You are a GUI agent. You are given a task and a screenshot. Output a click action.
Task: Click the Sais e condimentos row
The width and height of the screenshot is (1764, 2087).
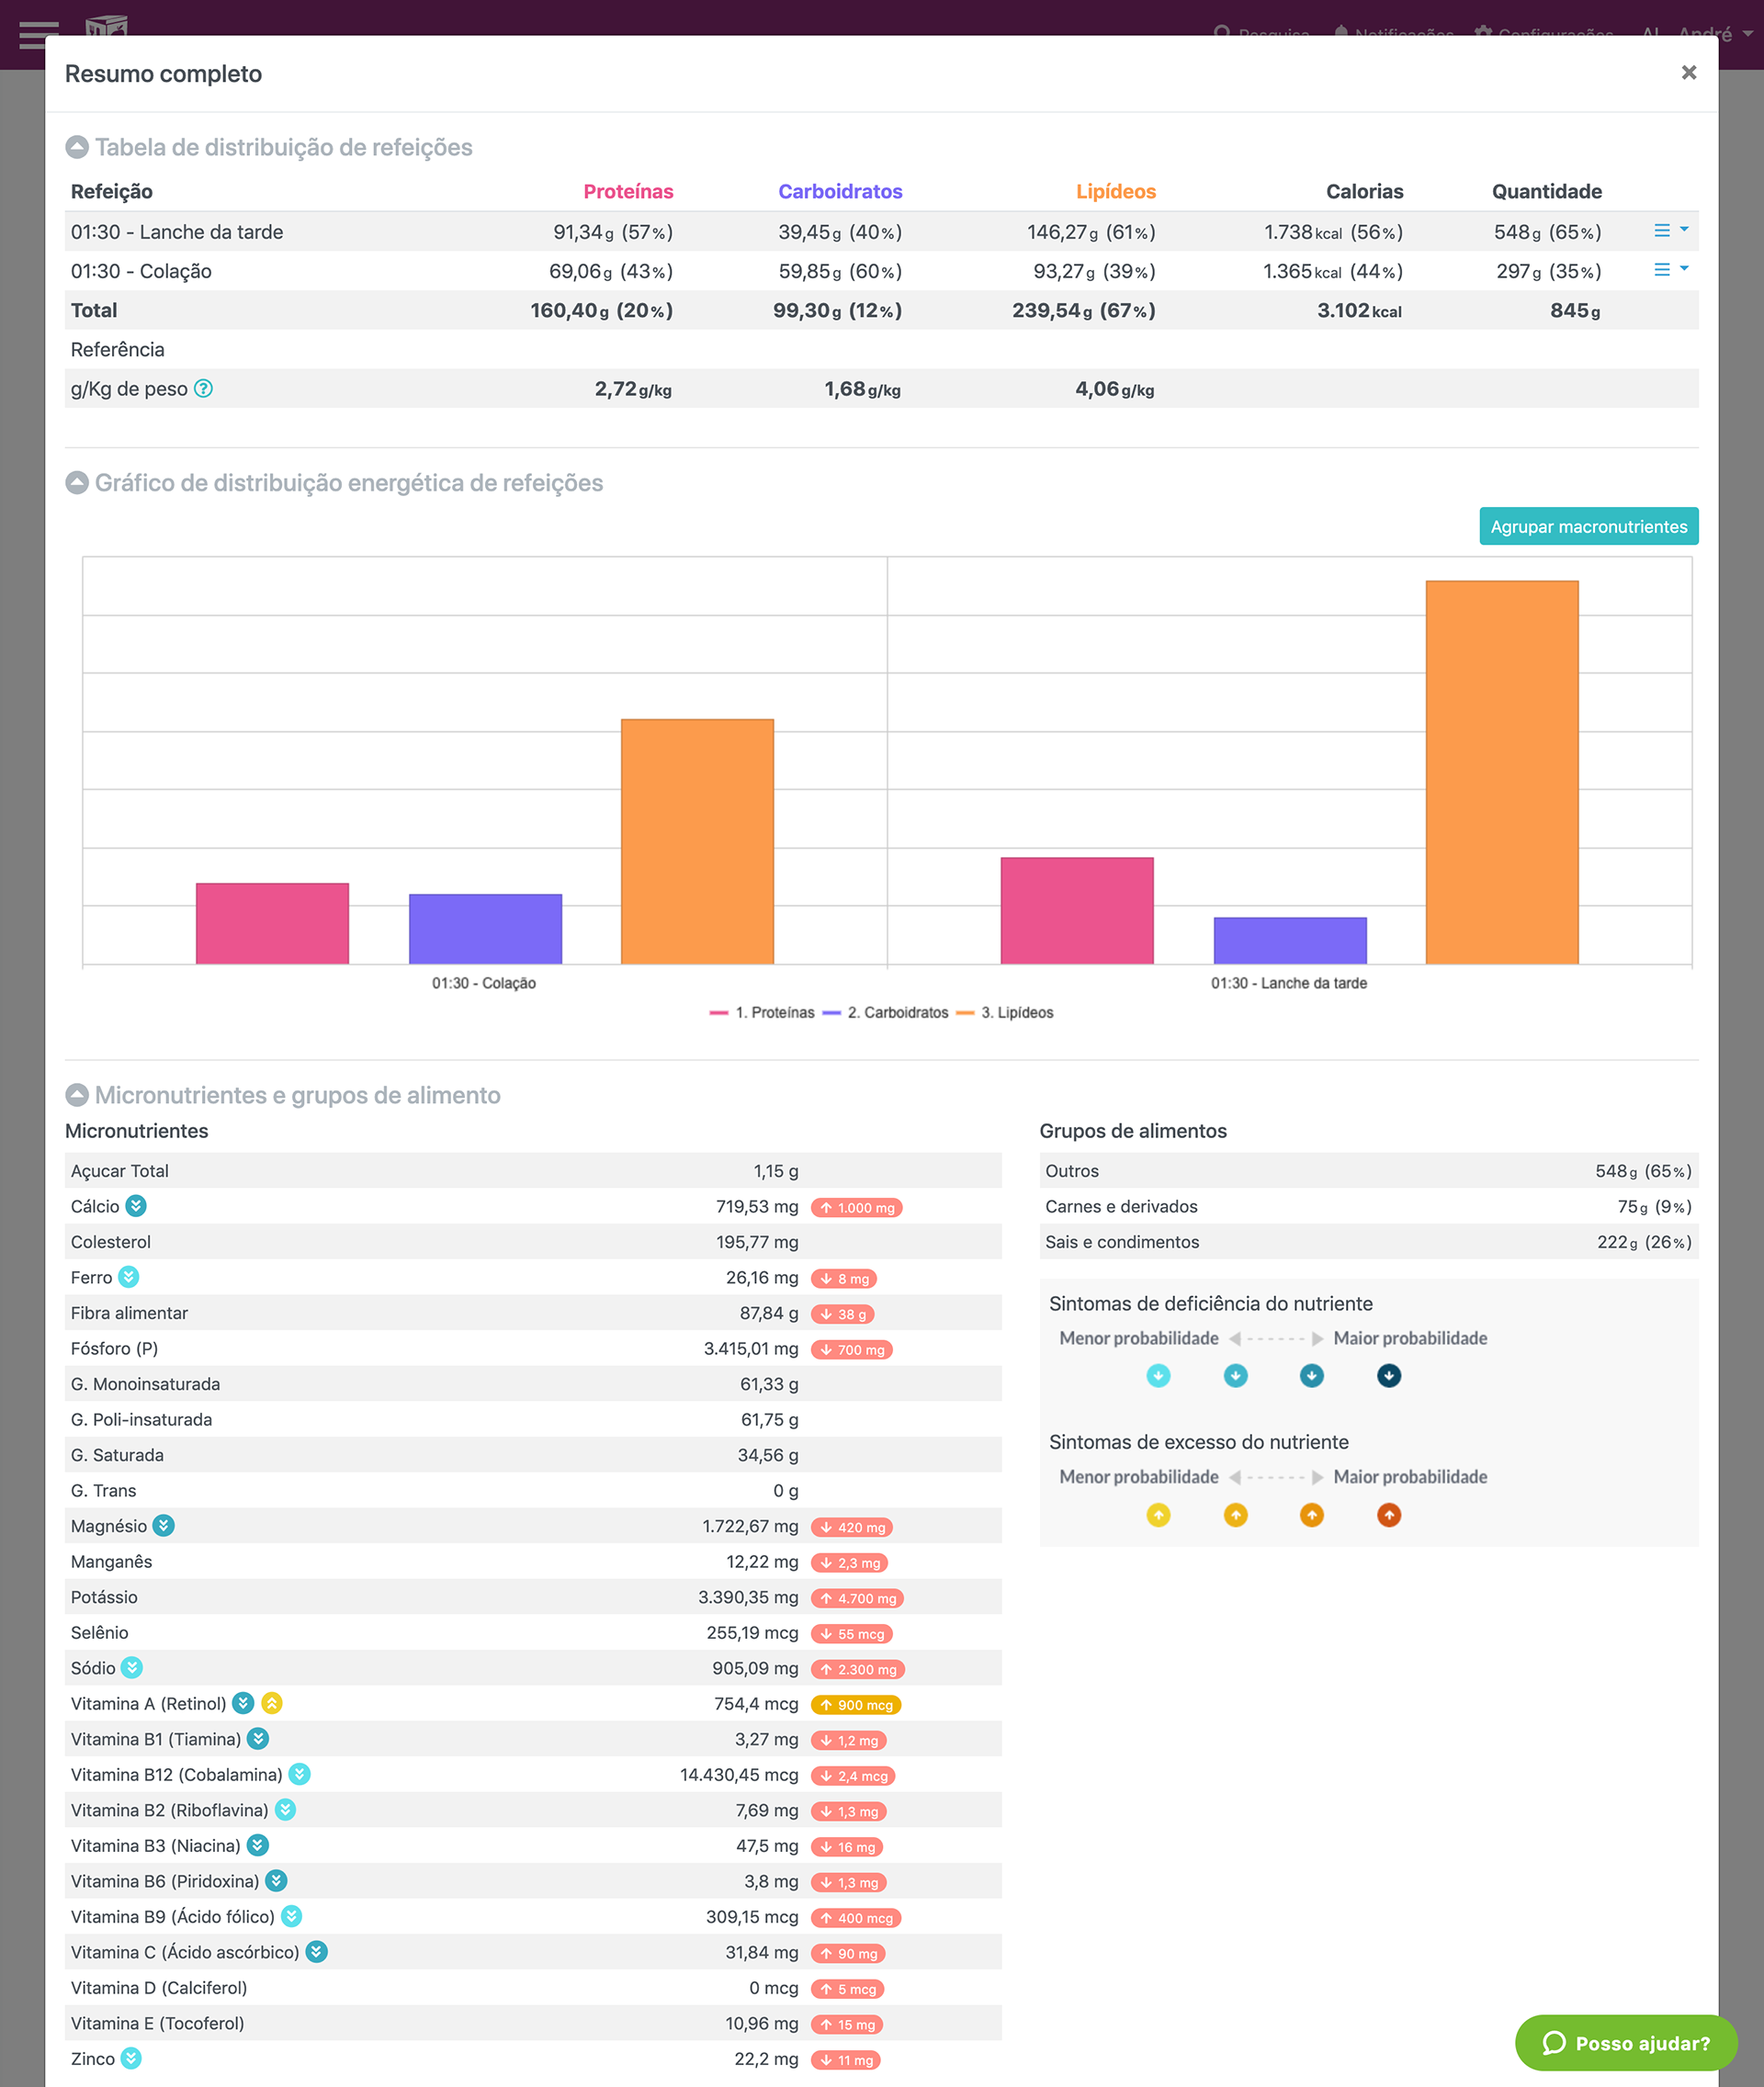click(x=1368, y=1241)
